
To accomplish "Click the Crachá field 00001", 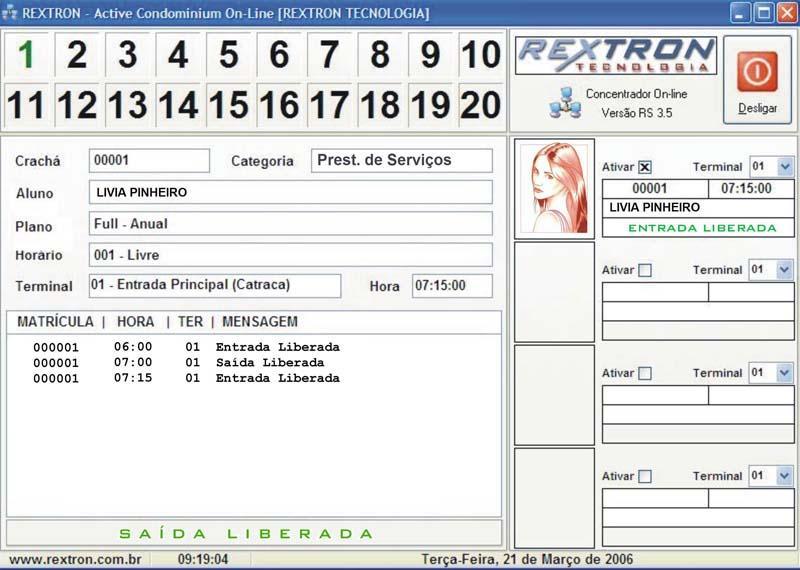I will click(x=149, y=161).
